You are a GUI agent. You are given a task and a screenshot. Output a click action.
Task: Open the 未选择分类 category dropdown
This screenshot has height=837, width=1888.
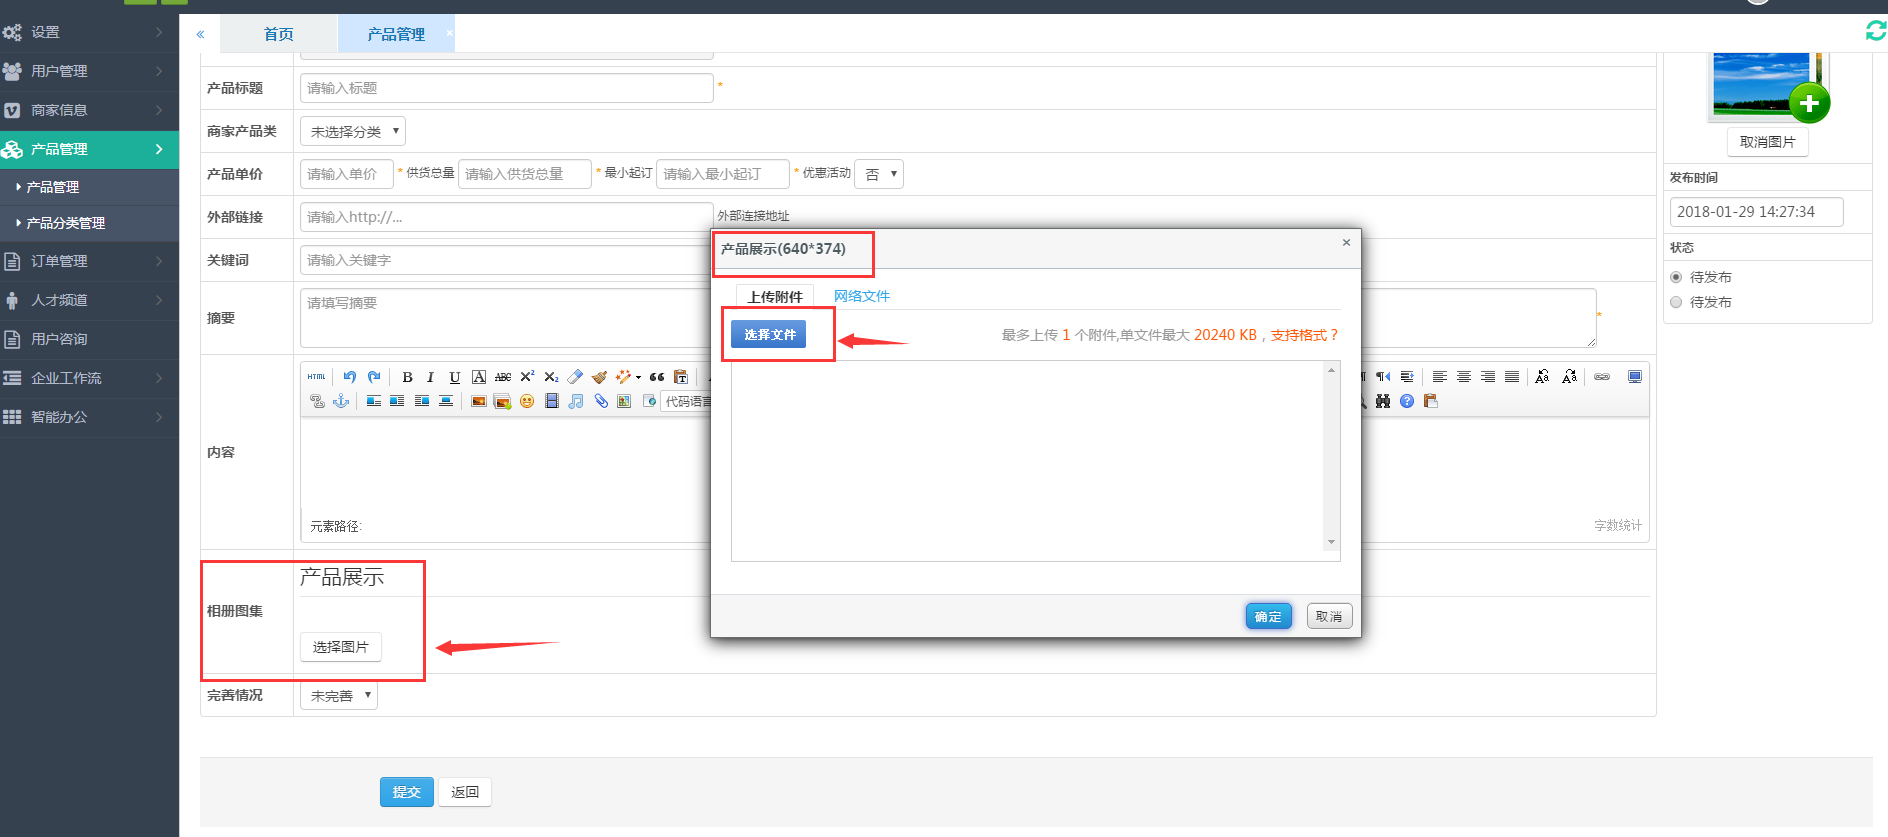click(x=353, y=131)
